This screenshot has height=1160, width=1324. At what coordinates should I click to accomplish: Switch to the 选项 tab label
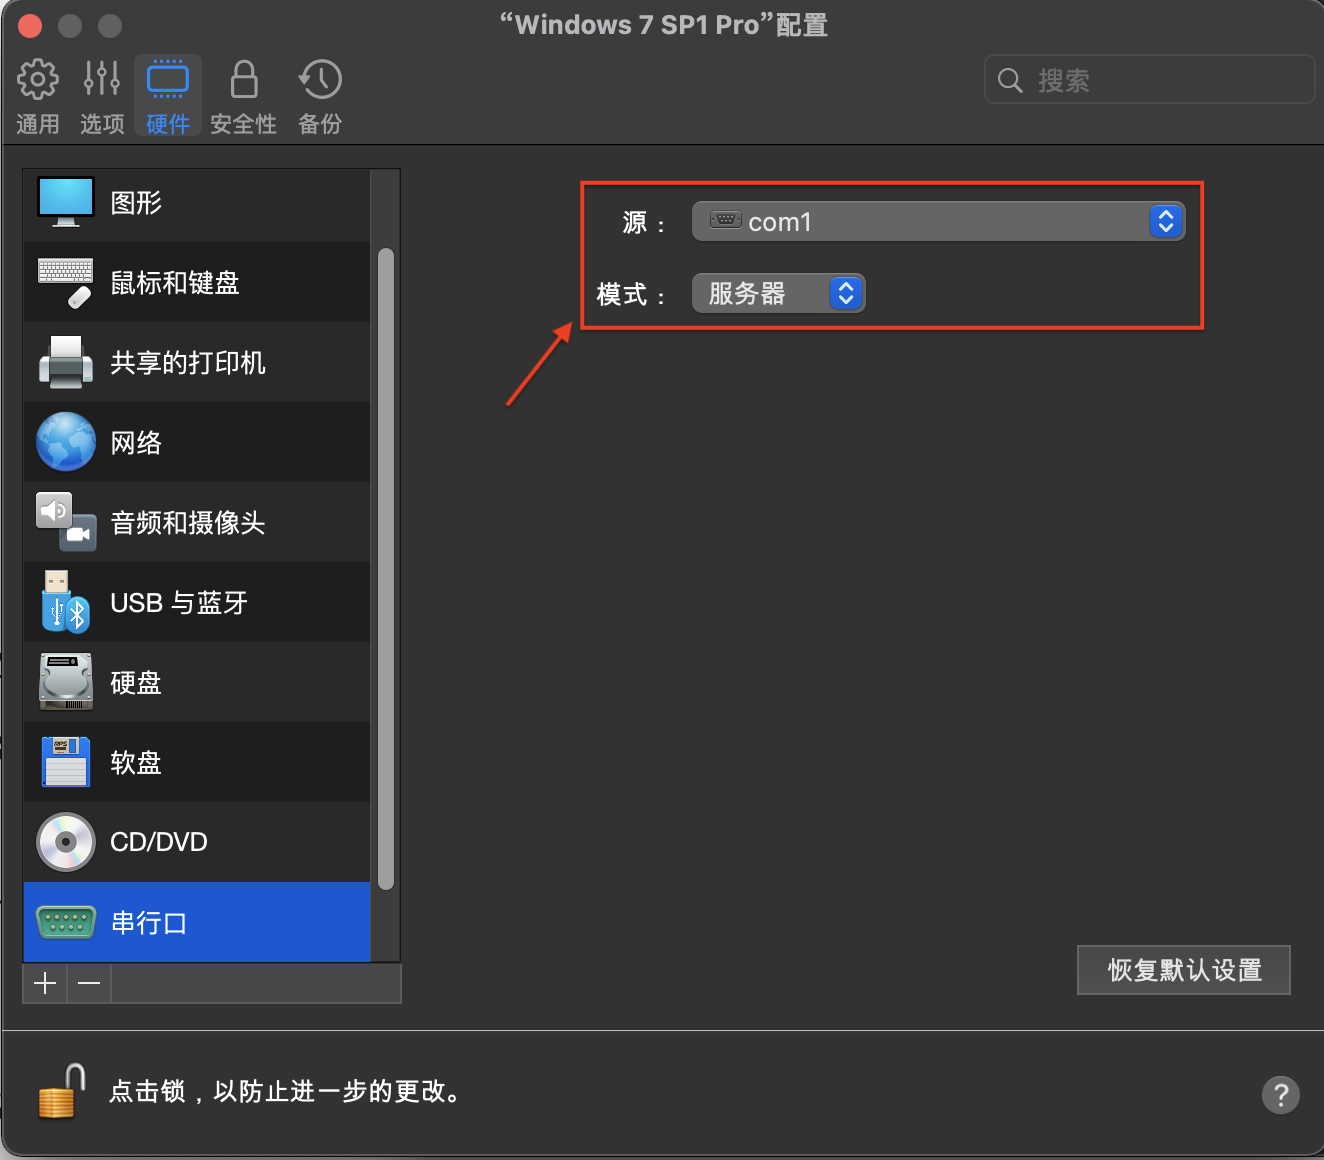point(102,124)
